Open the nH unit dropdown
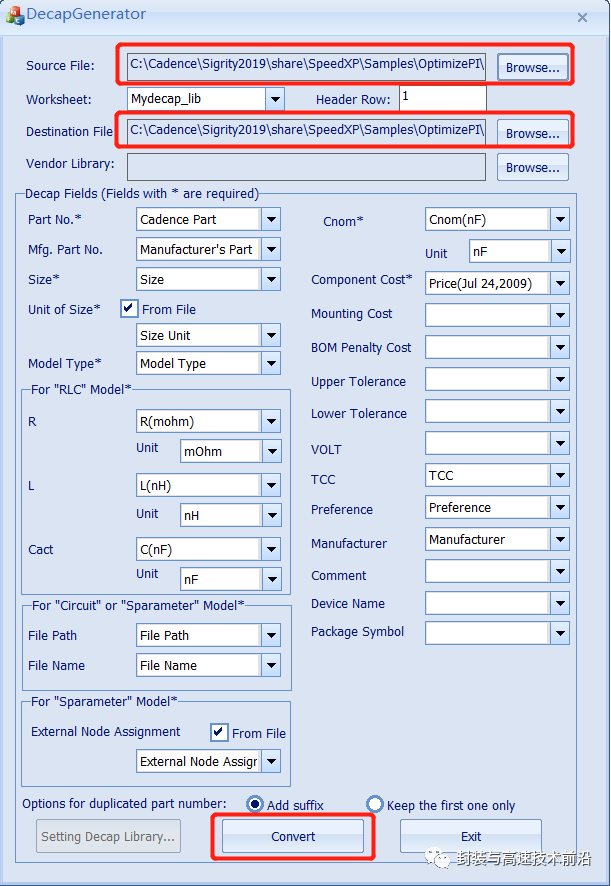This screenshot has height=886, width=611. [272, 515]
